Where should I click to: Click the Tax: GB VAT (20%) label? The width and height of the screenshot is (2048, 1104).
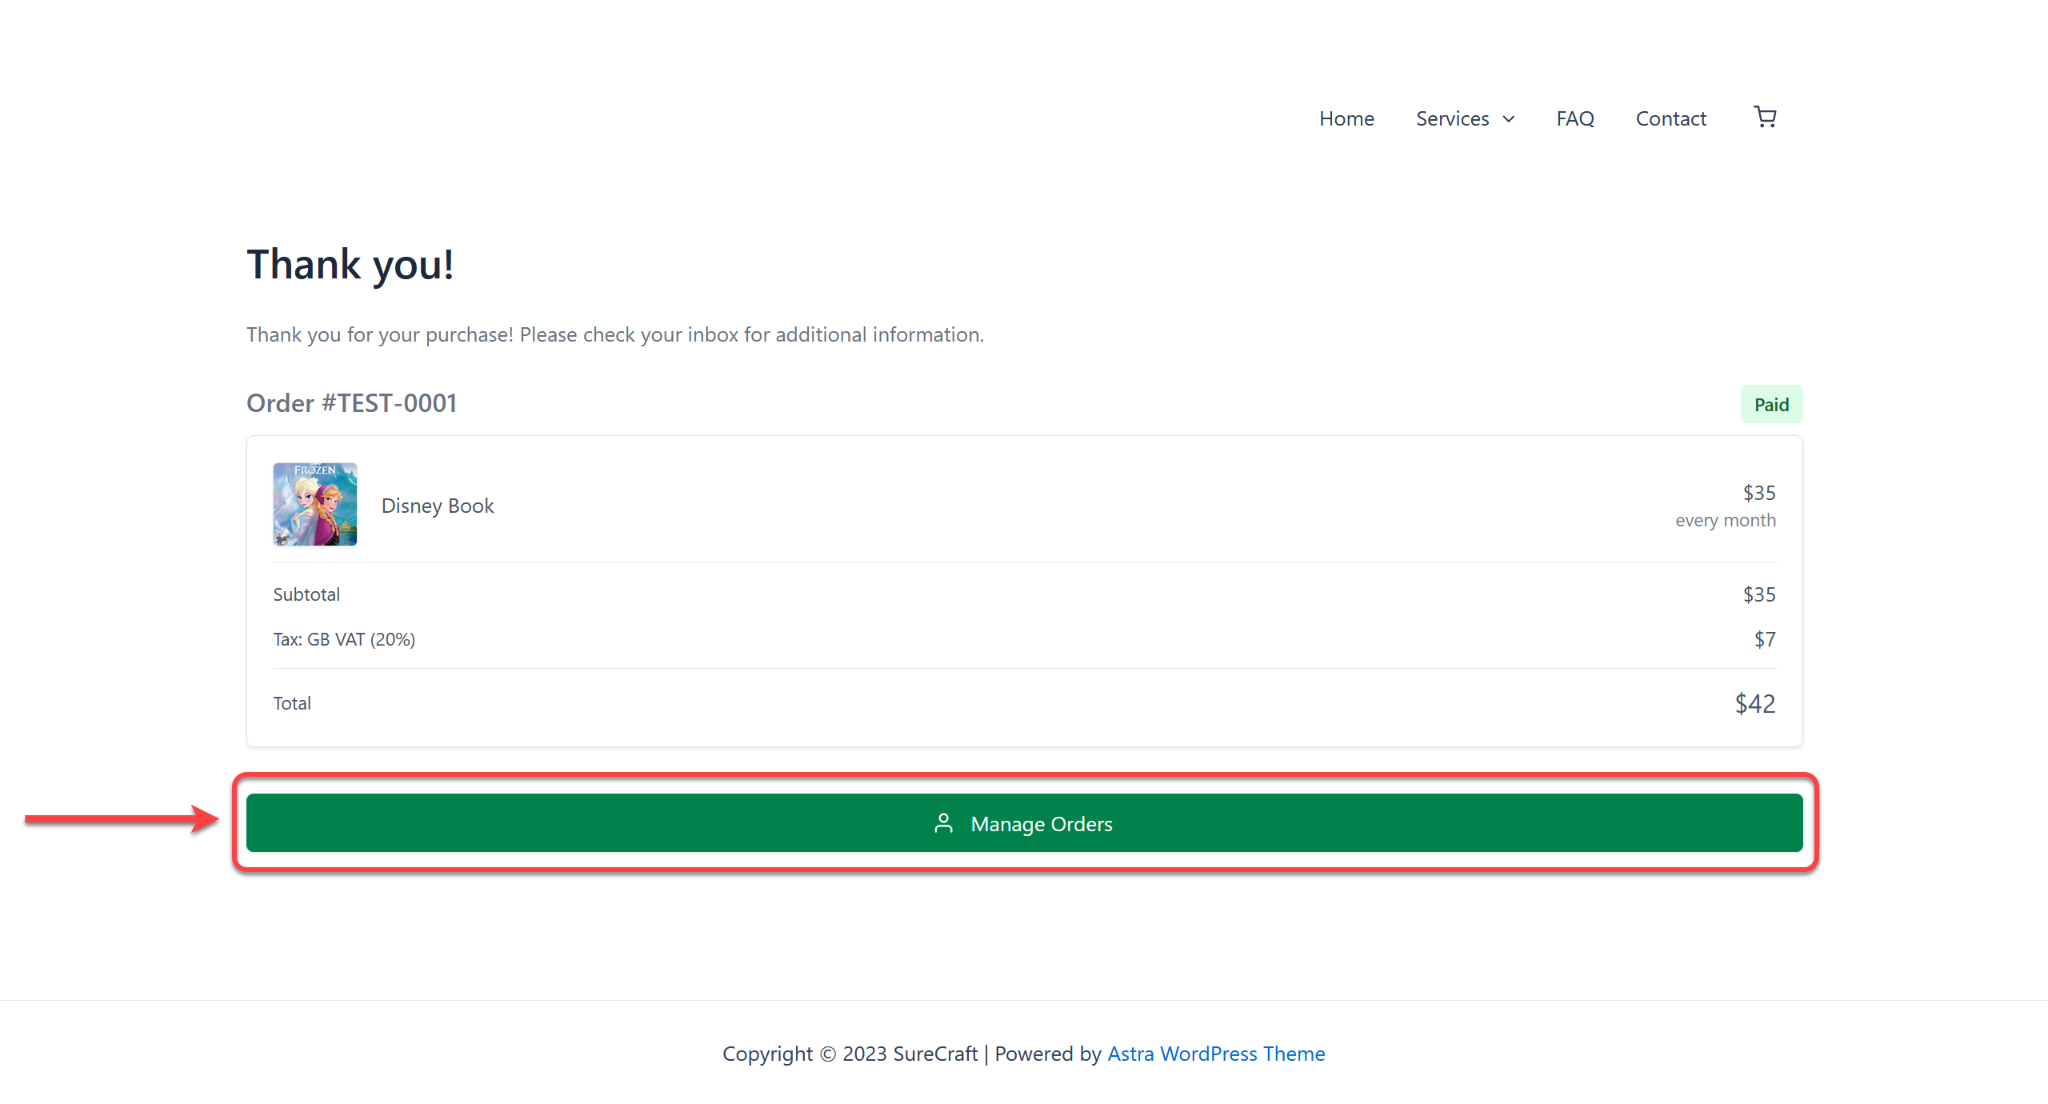(x=344, y=639)
